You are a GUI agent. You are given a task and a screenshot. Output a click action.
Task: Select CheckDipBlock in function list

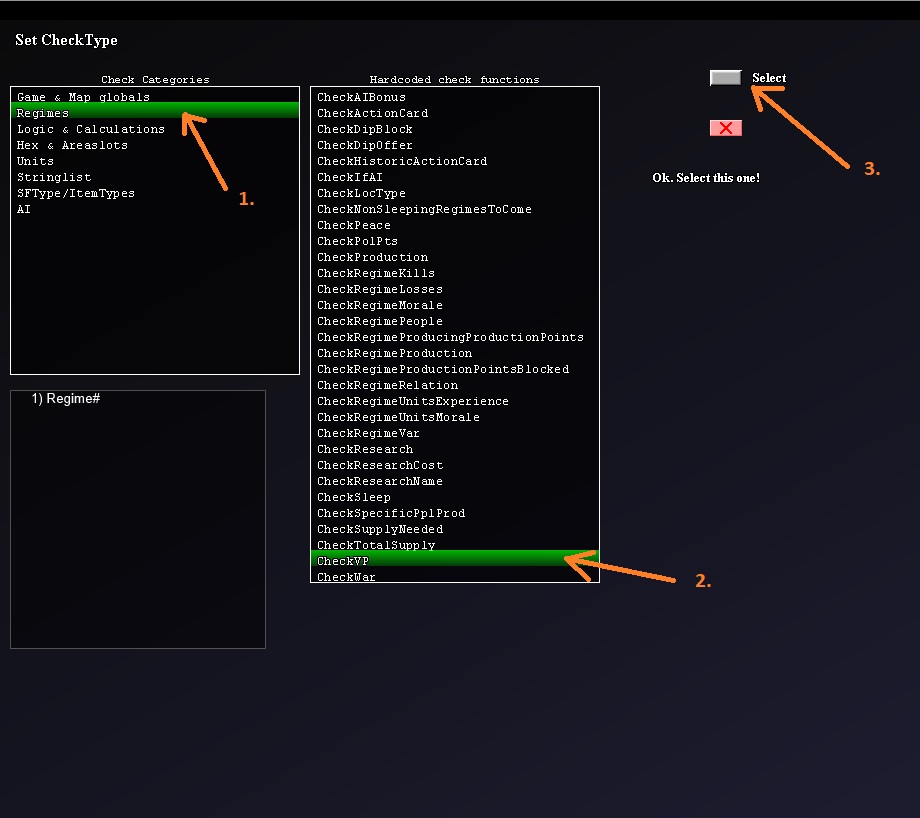455,129
